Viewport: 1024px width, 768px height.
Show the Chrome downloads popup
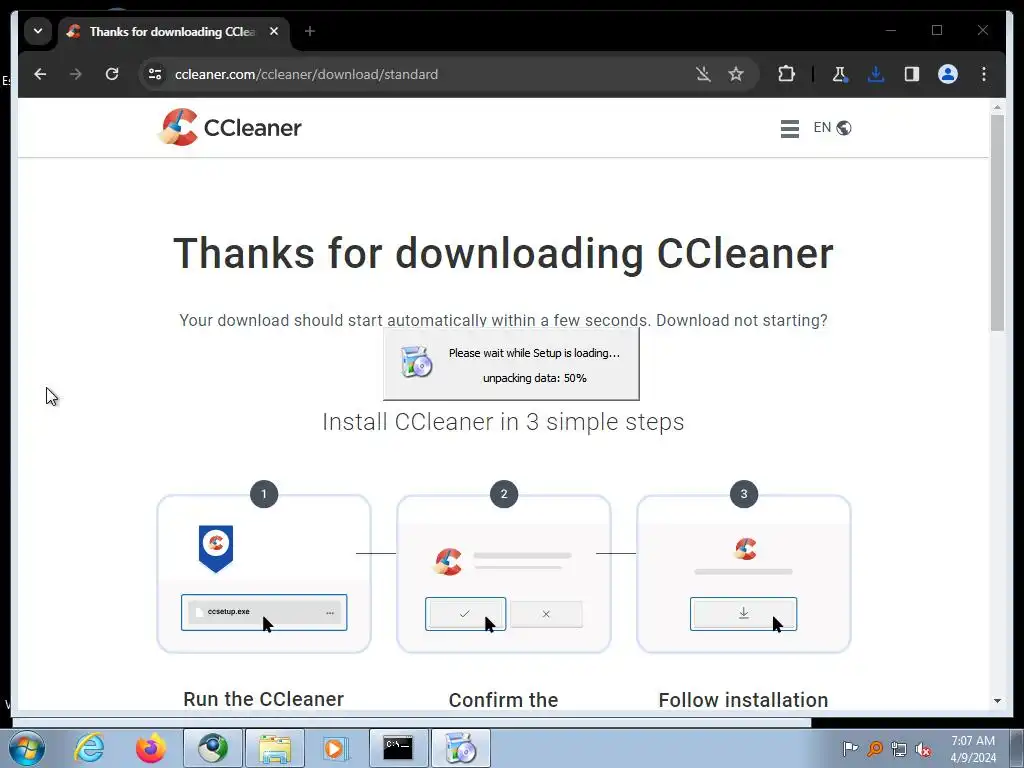(876, 74)
